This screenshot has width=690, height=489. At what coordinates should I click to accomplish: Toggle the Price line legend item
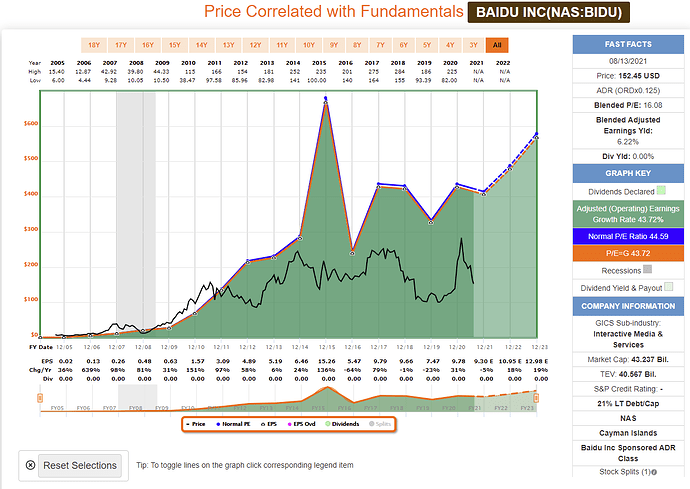tap(196, 424)
